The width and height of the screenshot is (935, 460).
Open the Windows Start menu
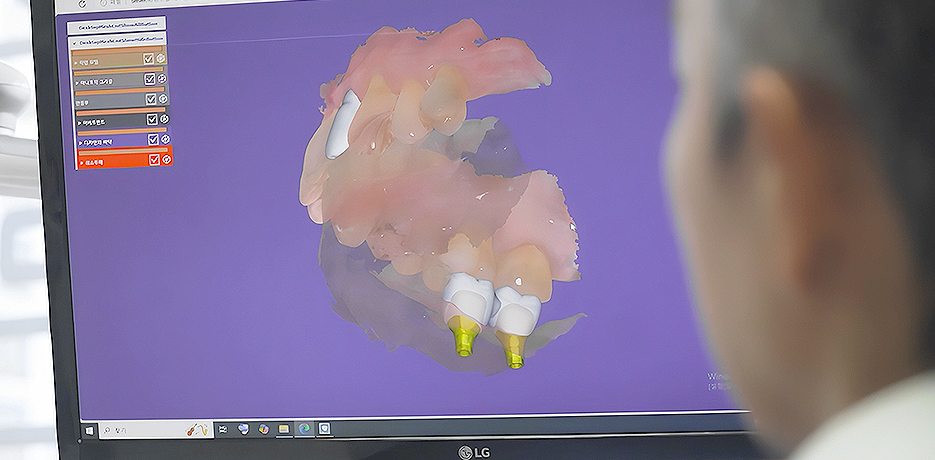[89, 431]
